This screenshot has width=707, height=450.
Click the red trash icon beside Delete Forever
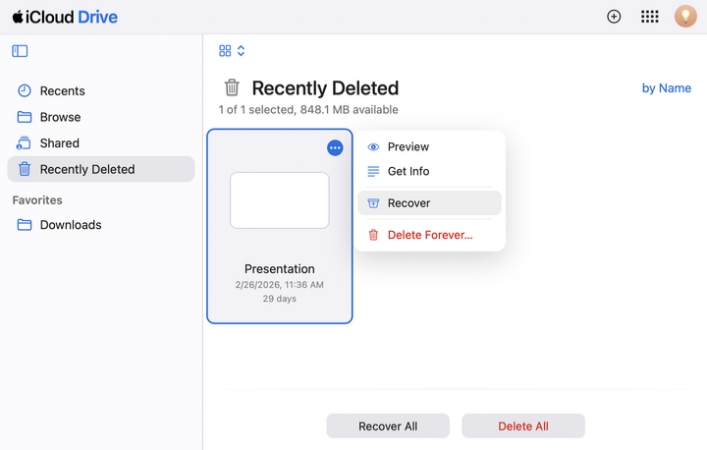point(373,235)
